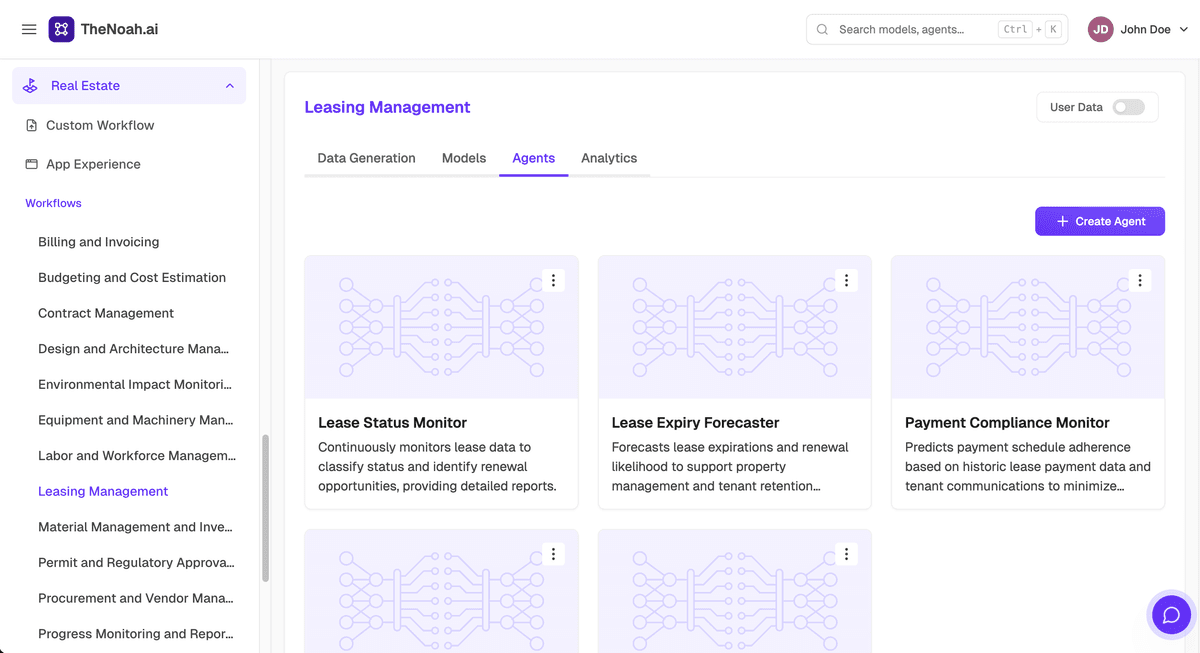Open the chat bubble icon

(1171, 615)
